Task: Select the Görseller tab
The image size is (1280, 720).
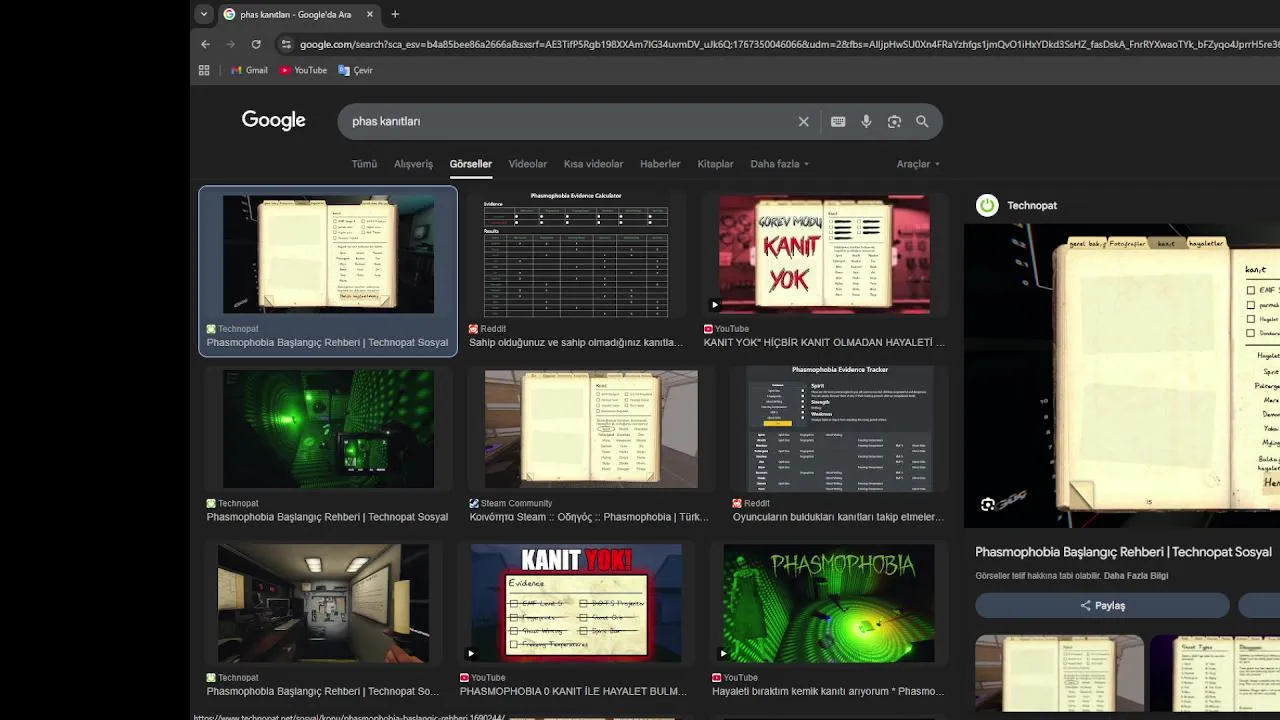Action: coord(471,164)
